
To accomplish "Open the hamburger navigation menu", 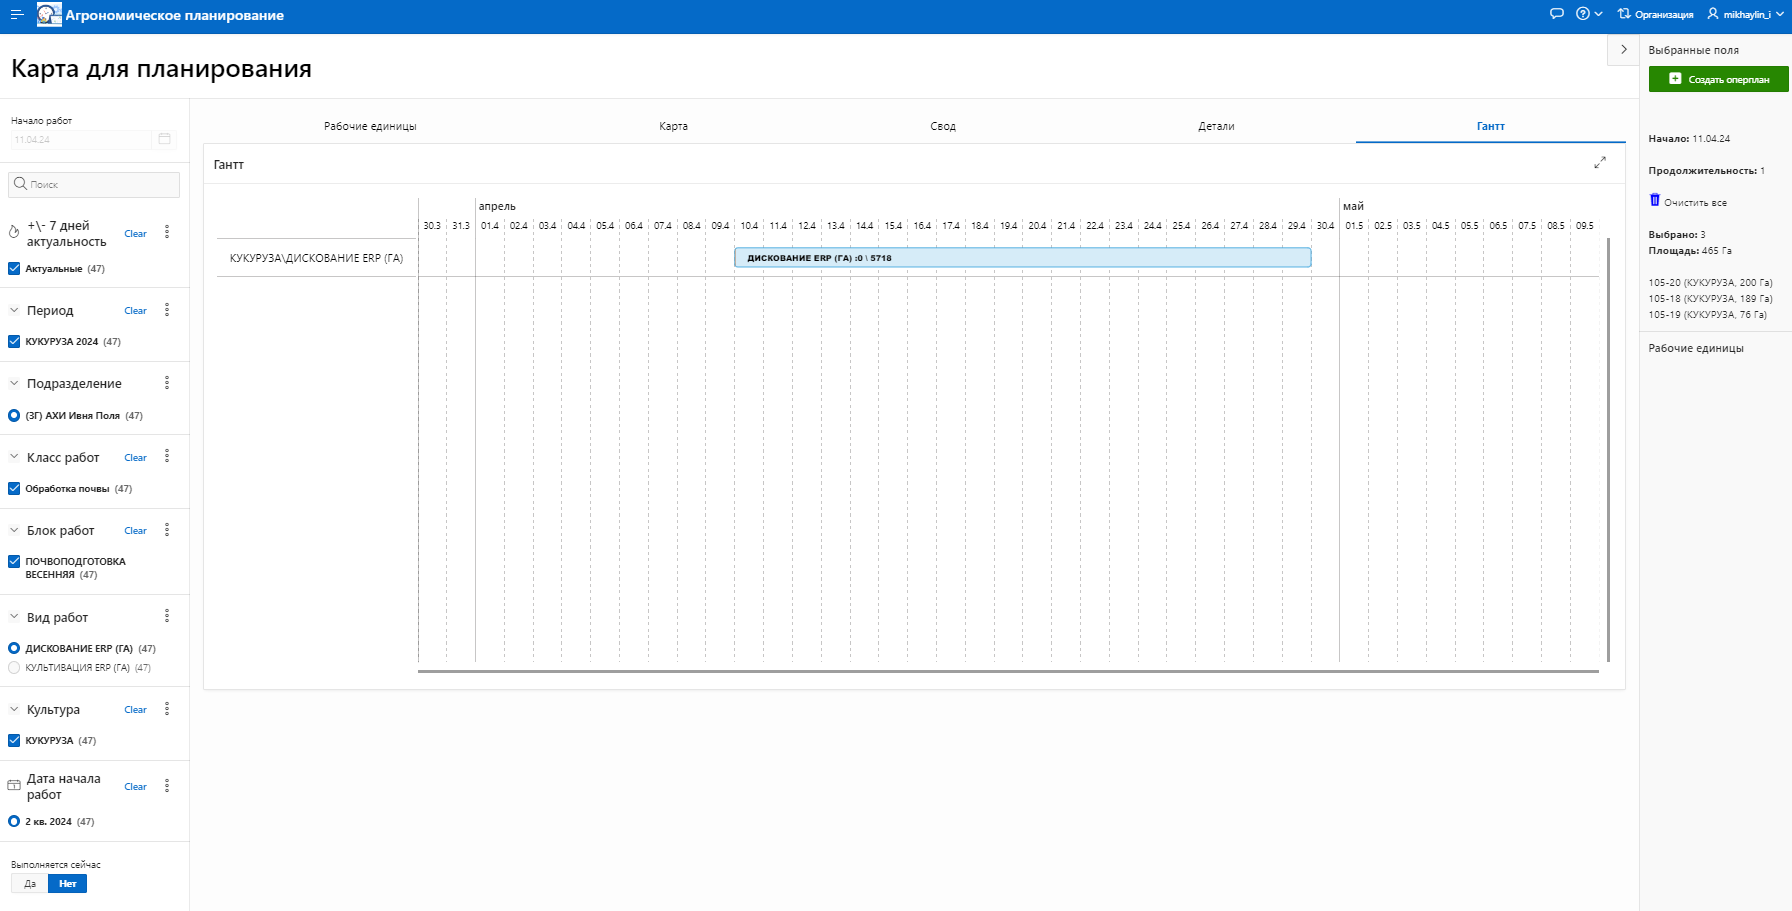I will [x=17, y=15].
